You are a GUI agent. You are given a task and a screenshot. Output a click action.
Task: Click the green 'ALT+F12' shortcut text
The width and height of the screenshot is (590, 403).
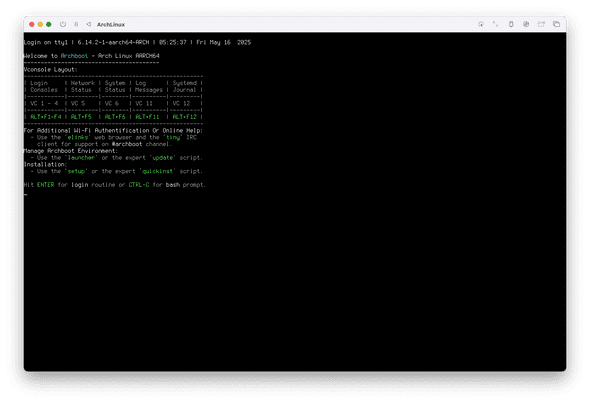[184, 117]
